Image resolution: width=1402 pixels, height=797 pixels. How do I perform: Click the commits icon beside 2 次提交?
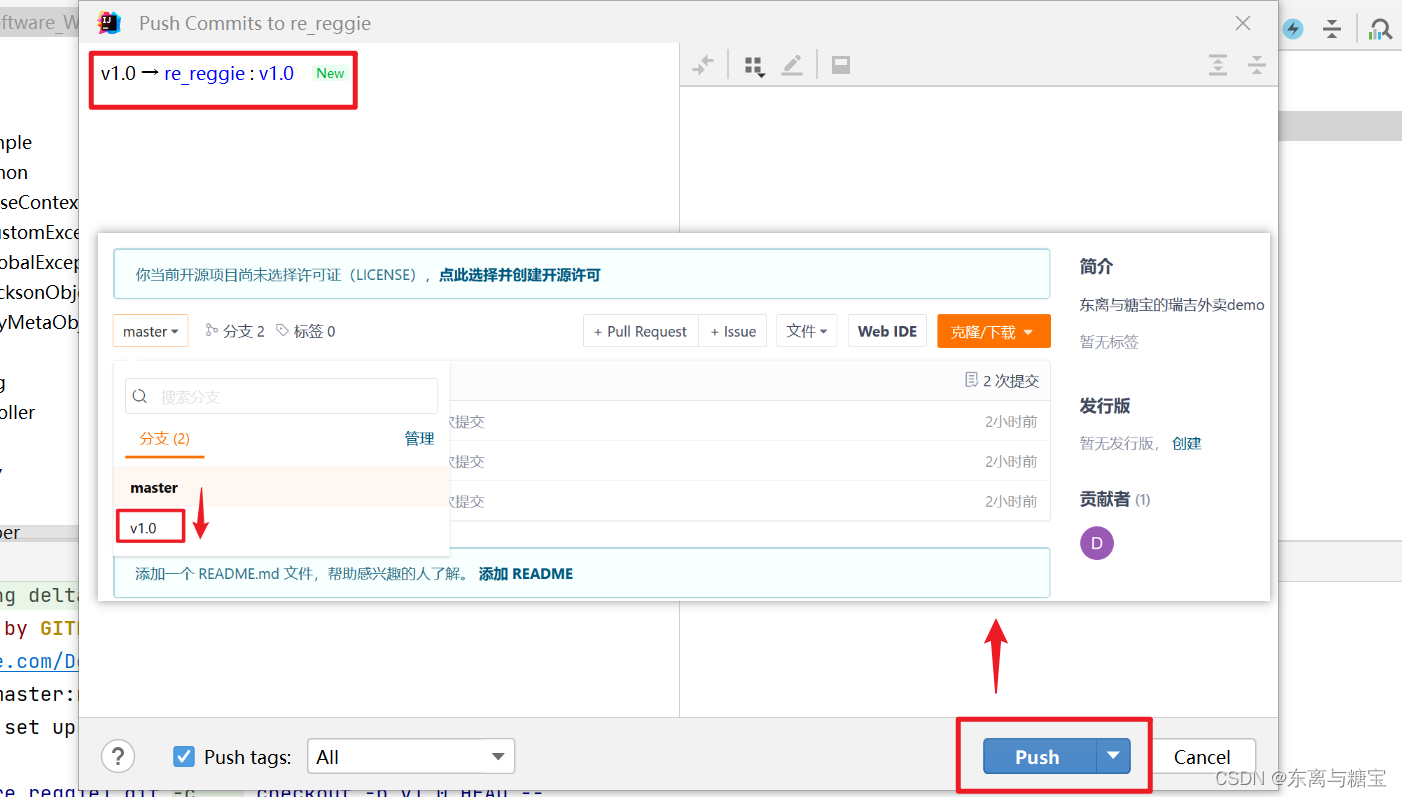[x=970, y=380]
